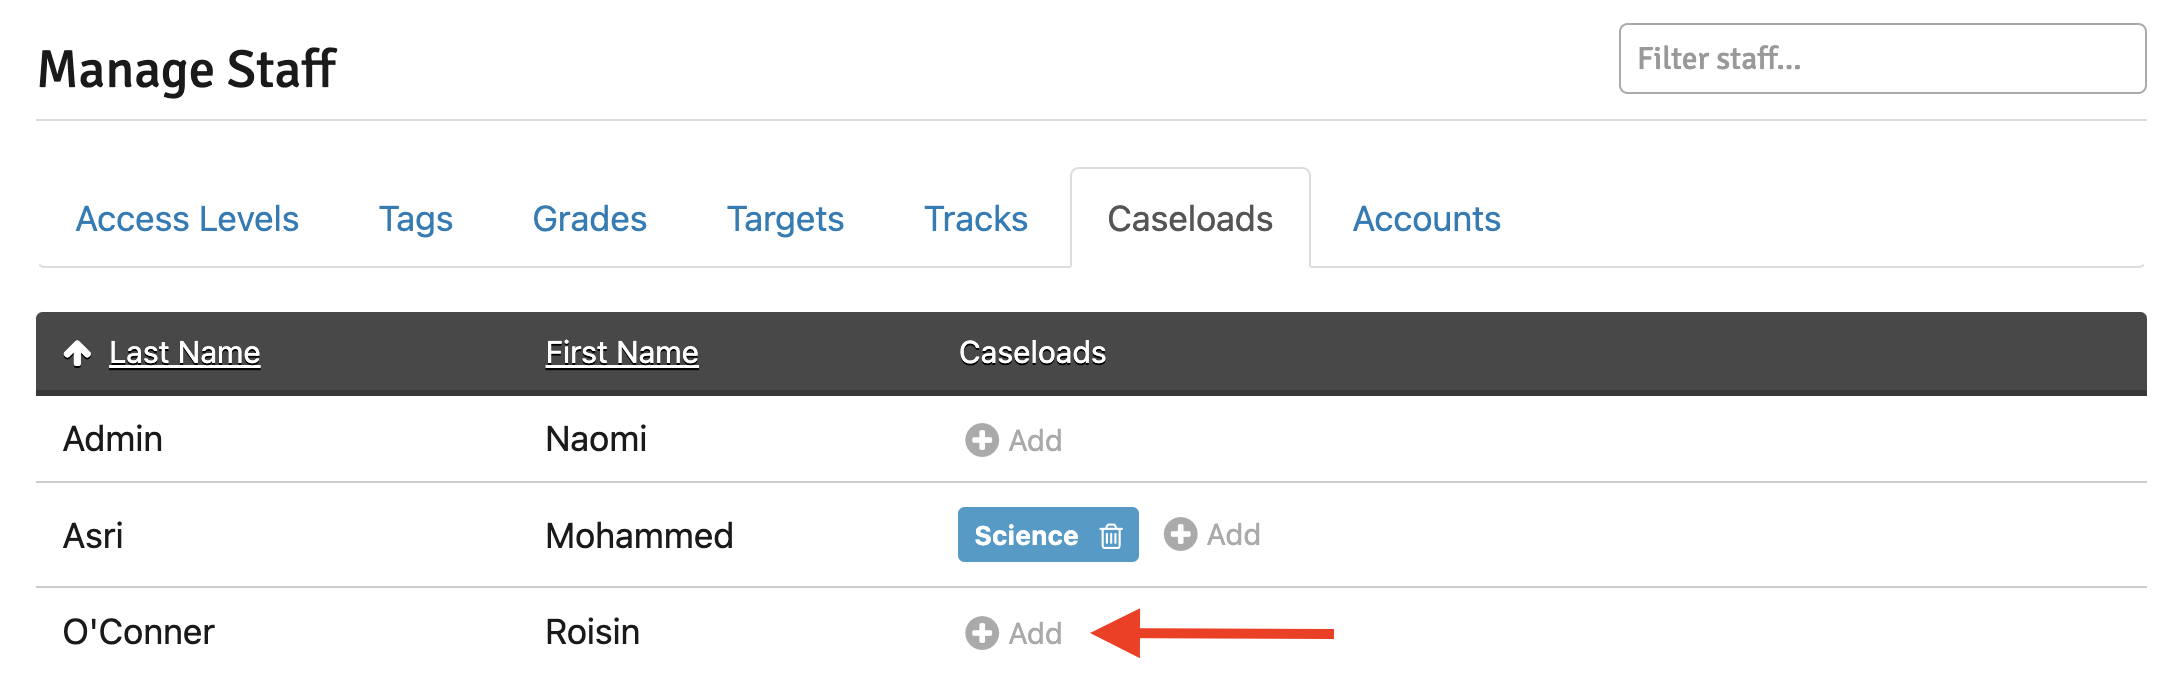2184x690 pixels.
Task: Click the plus icon in Naomi Admin's row
Action: [x=981, y=440]
